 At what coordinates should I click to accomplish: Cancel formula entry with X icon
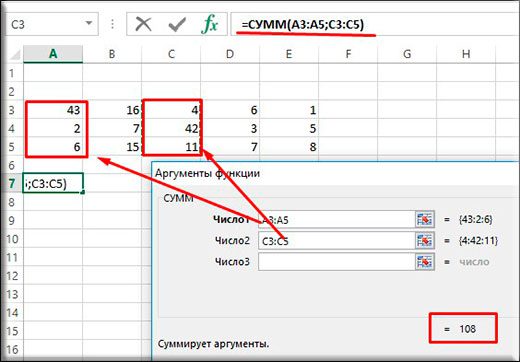[143, 24]
